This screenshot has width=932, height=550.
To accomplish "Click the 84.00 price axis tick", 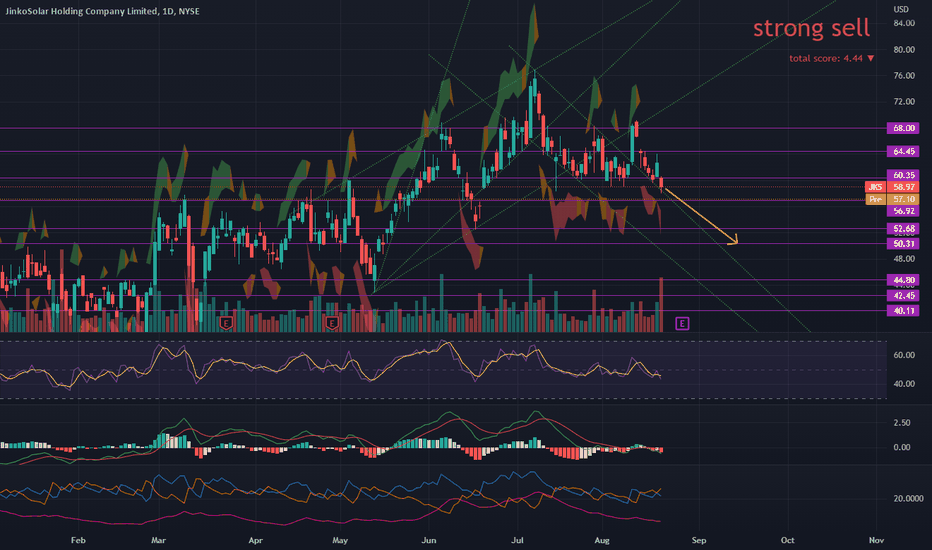I will tap(904, 23).
